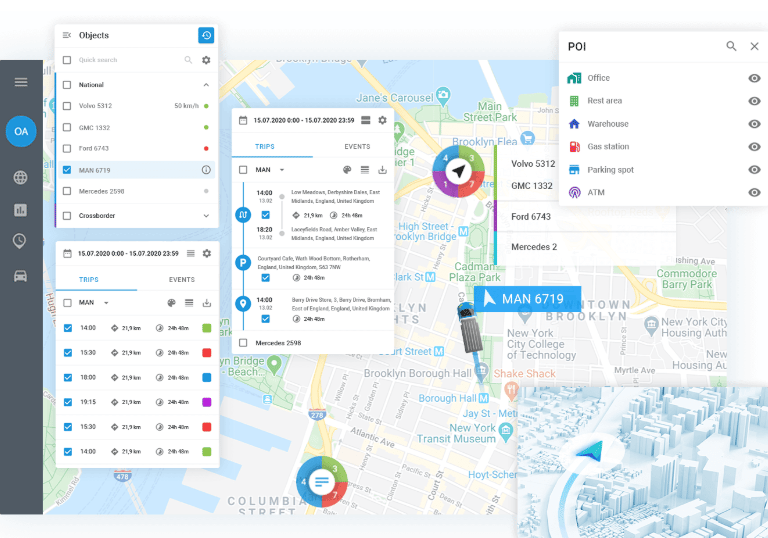Hide Warehouse POIs with the eye icon

pyautogui.click(x=754, y=124)
